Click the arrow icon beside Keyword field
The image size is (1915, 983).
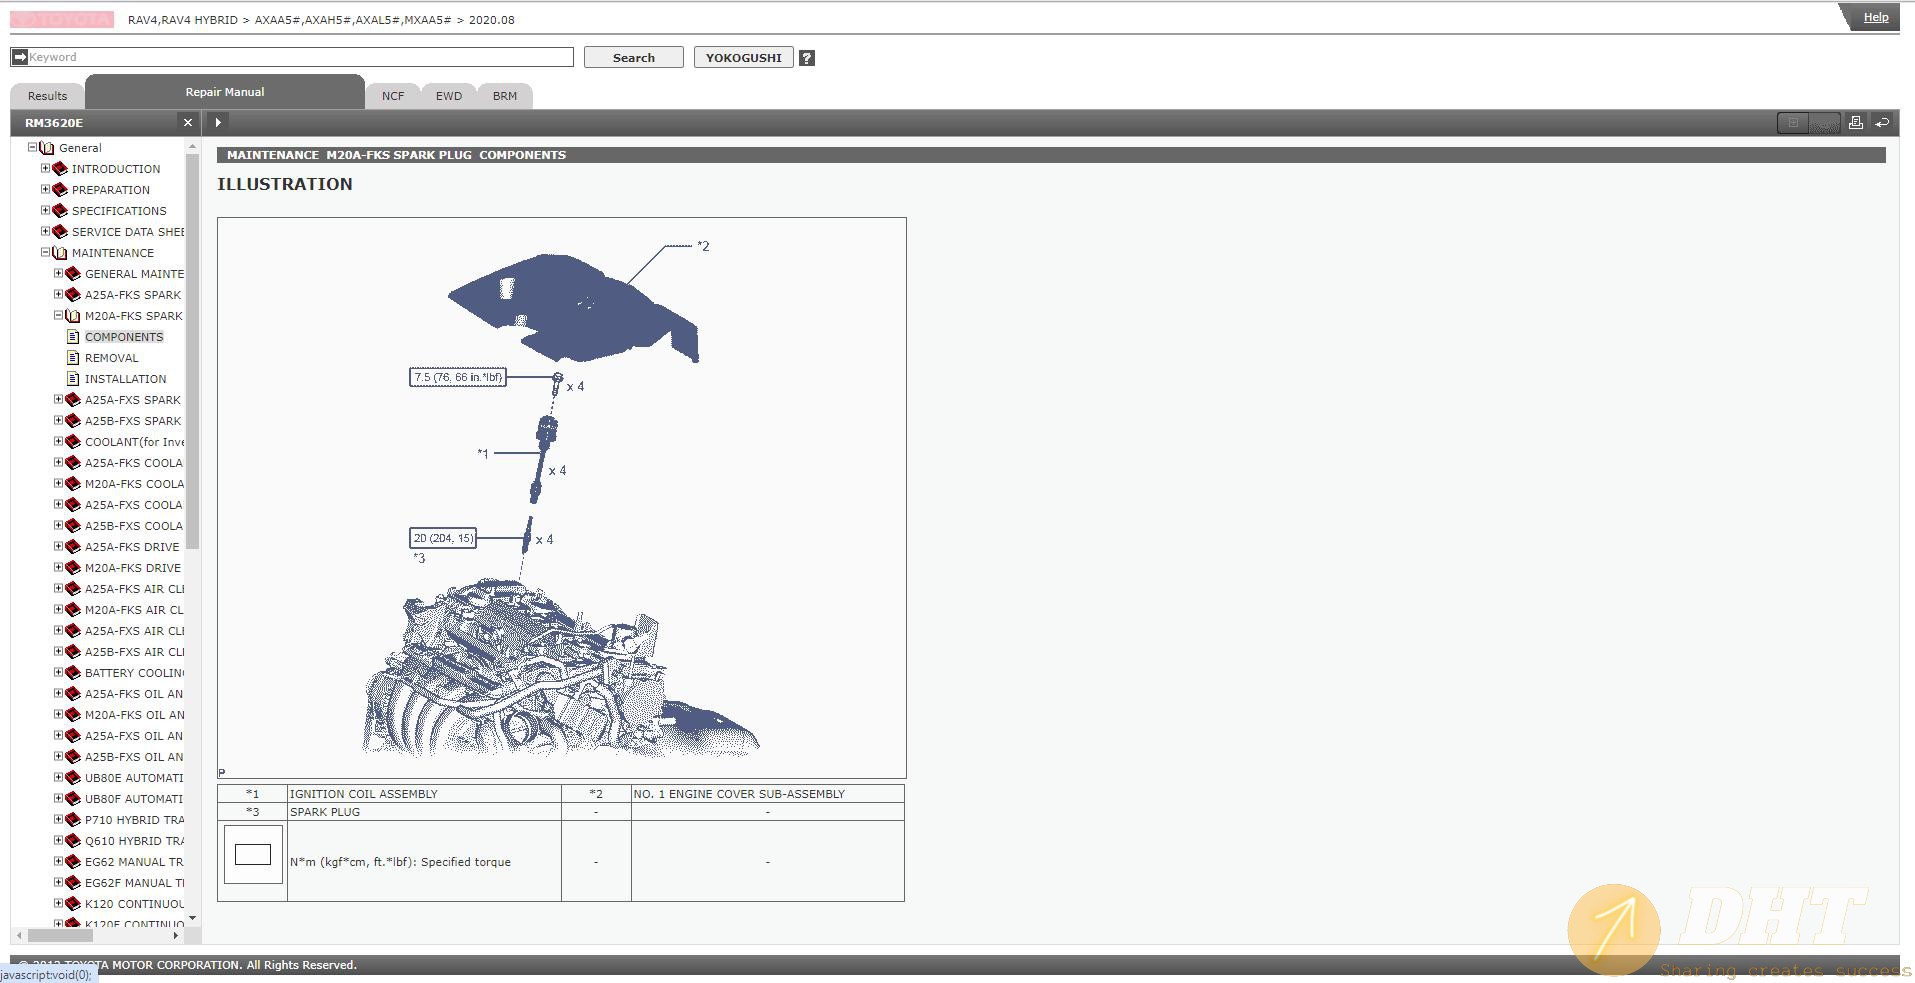(x=19, y=57)
